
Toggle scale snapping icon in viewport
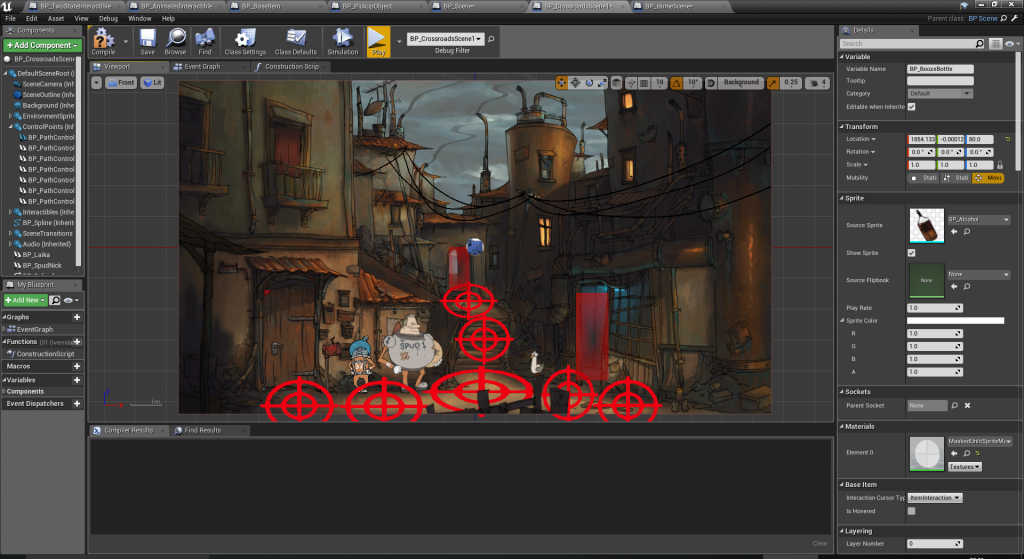click(773, 83)
